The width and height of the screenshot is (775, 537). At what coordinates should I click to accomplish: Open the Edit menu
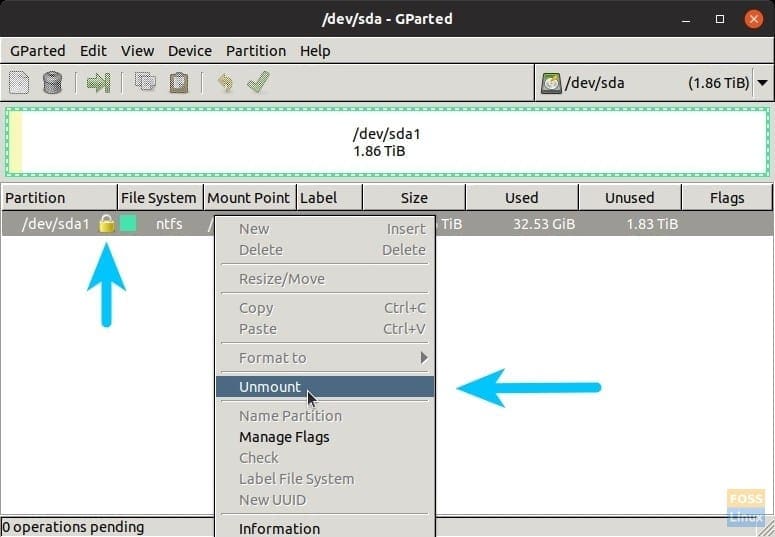tap(93, 51)
